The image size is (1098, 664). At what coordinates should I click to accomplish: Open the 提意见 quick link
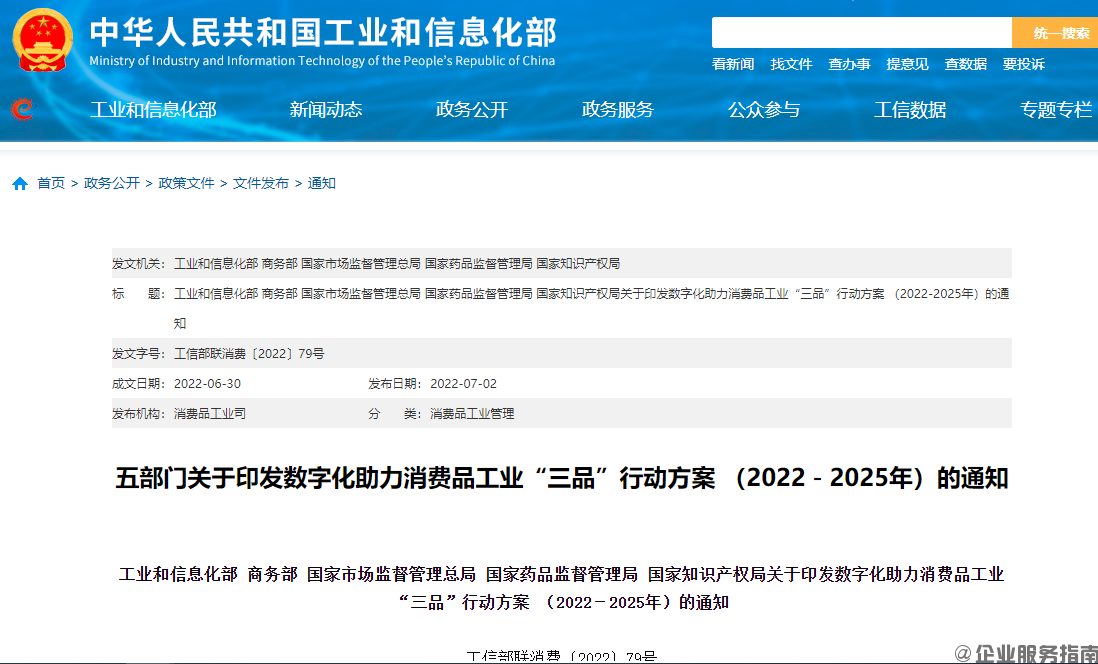(908, 64)
